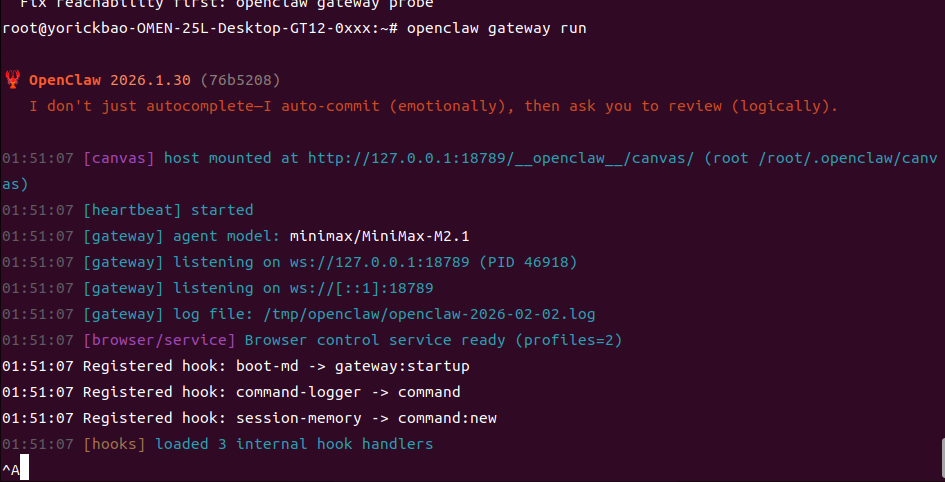Click the minimax/MiniMax-M2.1 model name
Image resolution: width=945 pixels, height=482 pixels.
pyautogui.click(x=379, y=236)
